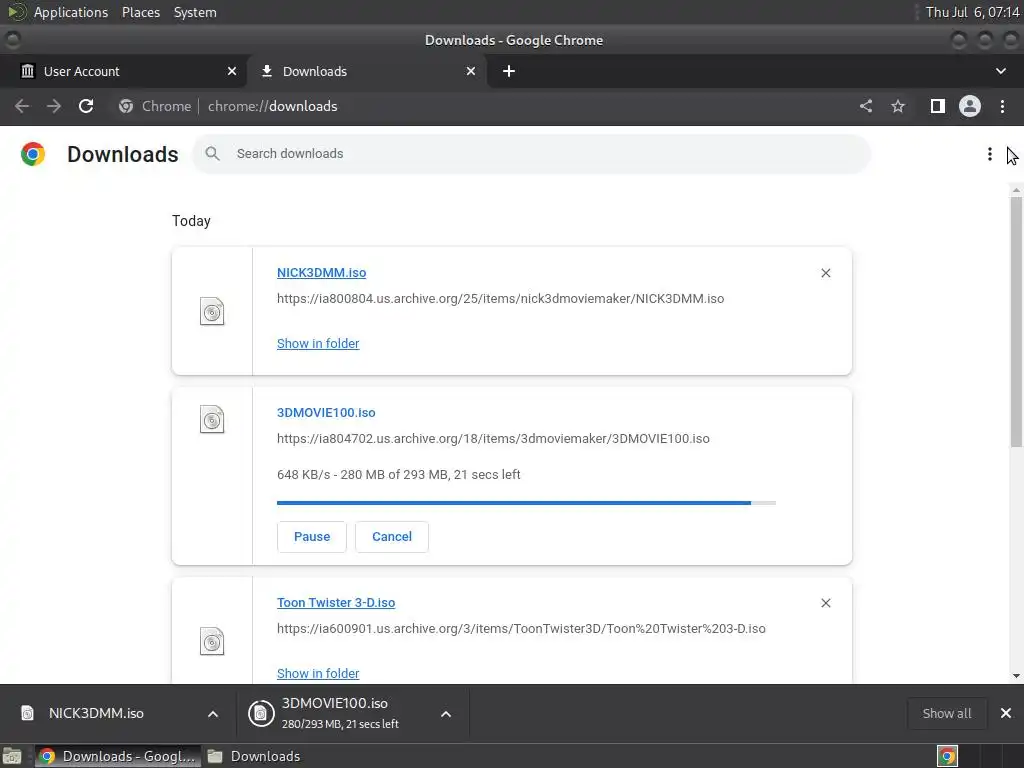This screenshot has height=768, width=1024.
Task: Click the Chrome site info icon in address bar
Action: [126, 106]
